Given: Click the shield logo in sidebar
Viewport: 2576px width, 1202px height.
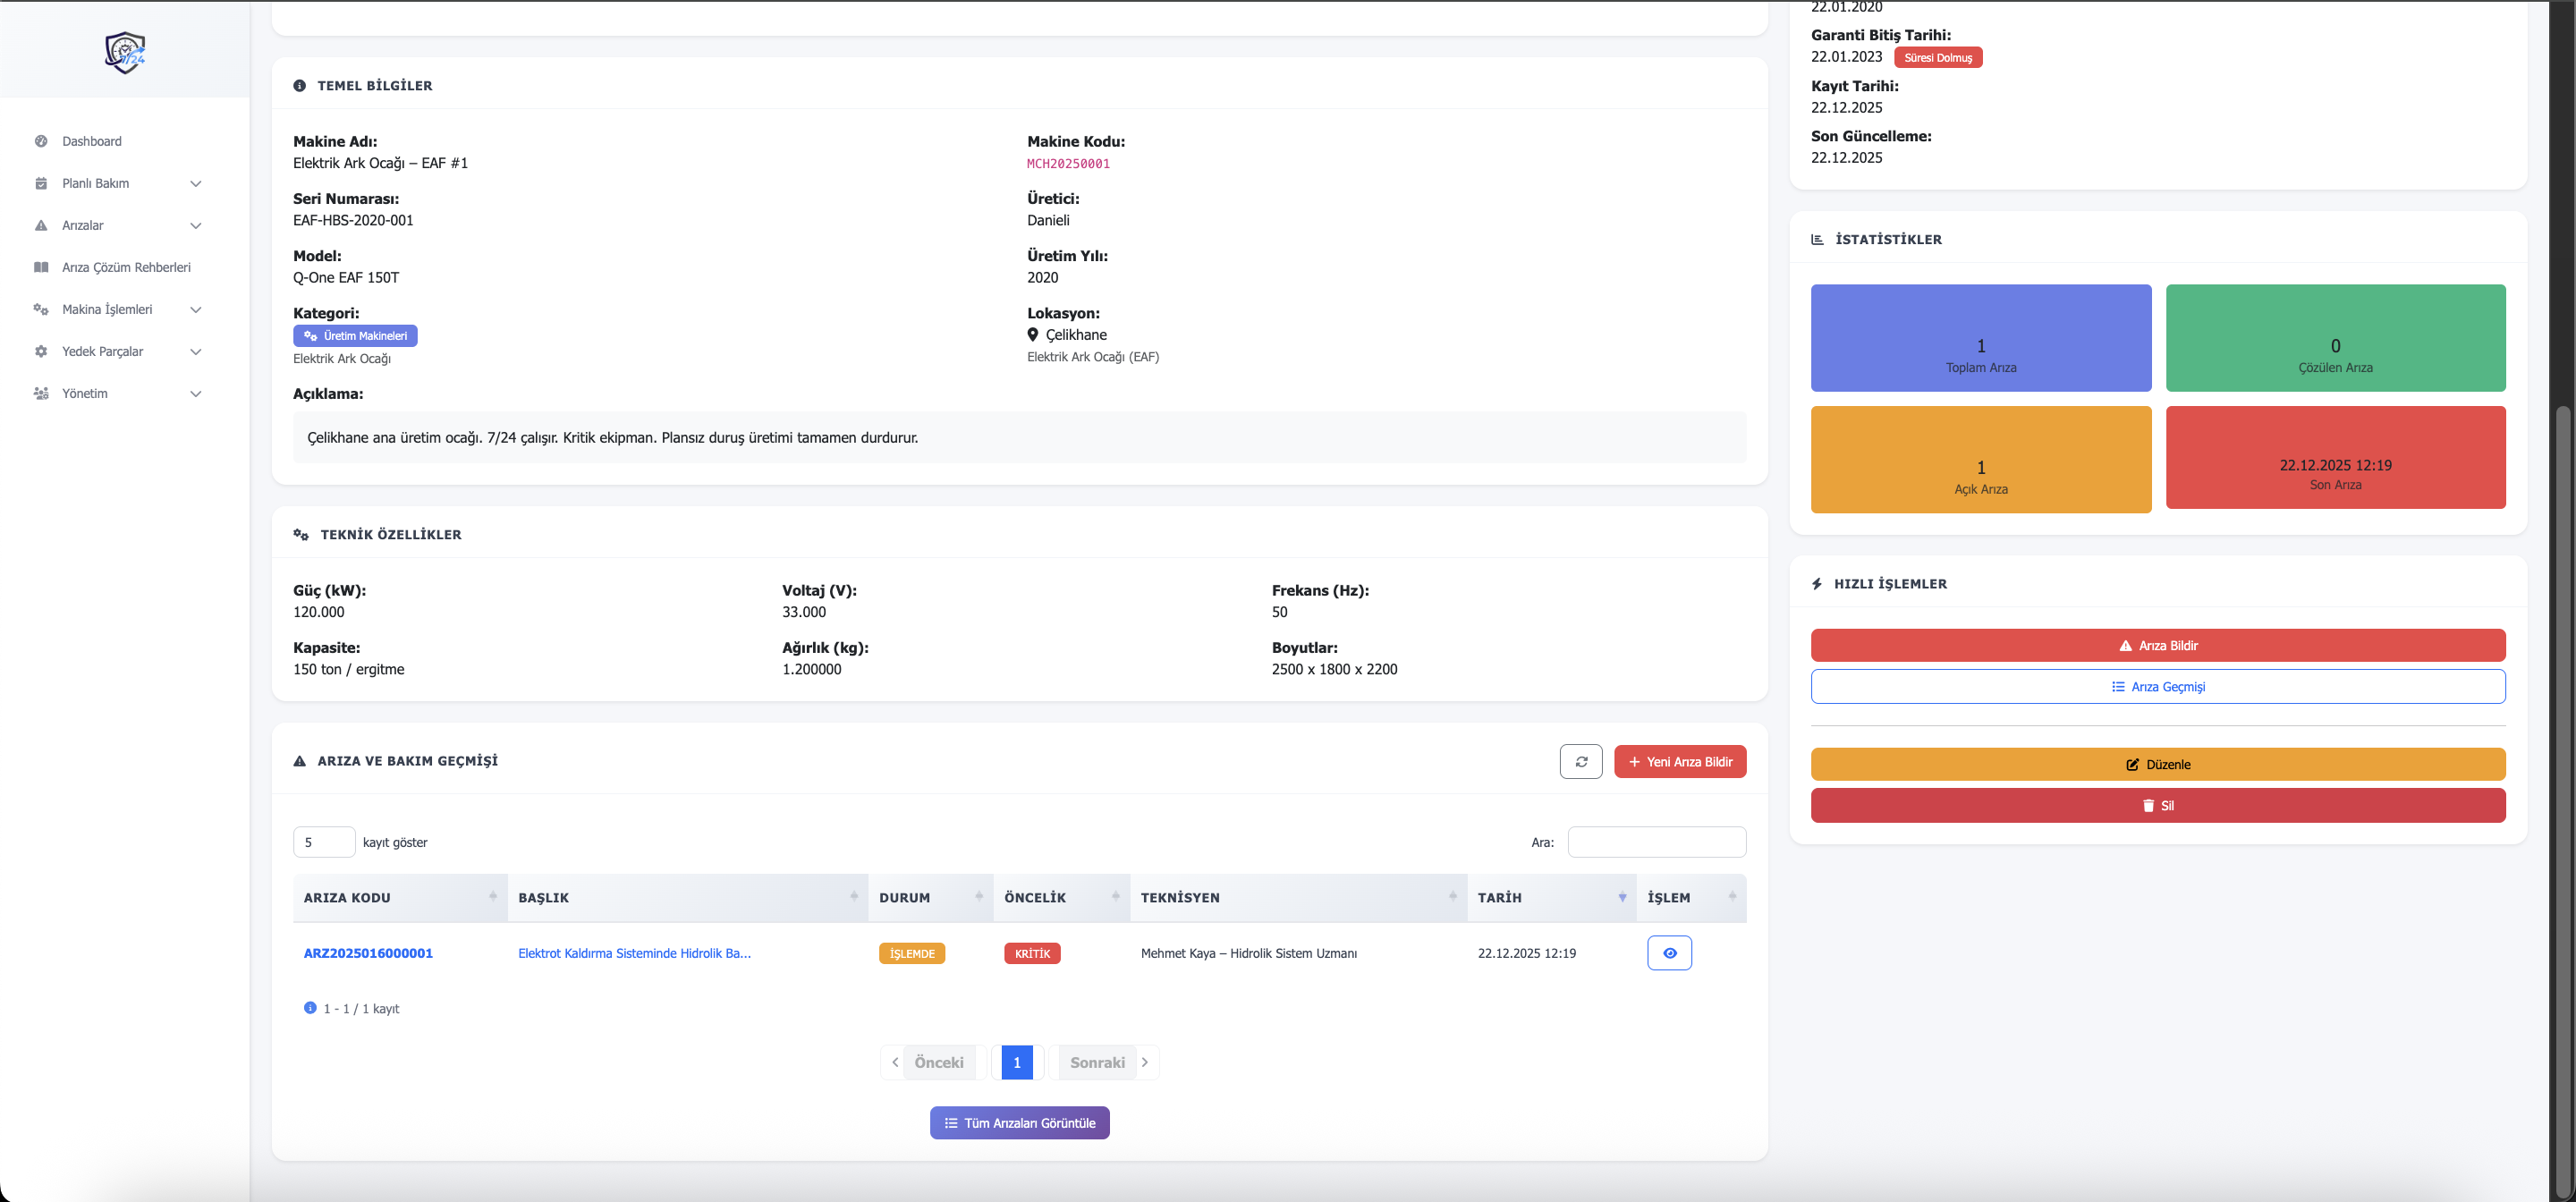Looking at the screenshot, I should pos(125,52).
